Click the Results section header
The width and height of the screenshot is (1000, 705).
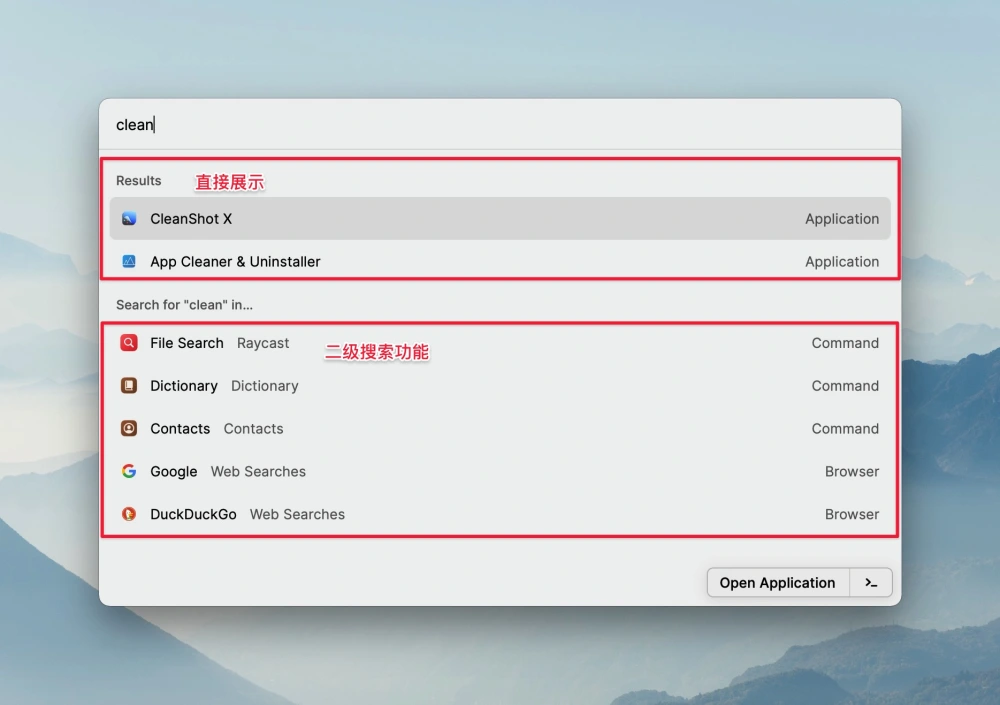[139, 181]
